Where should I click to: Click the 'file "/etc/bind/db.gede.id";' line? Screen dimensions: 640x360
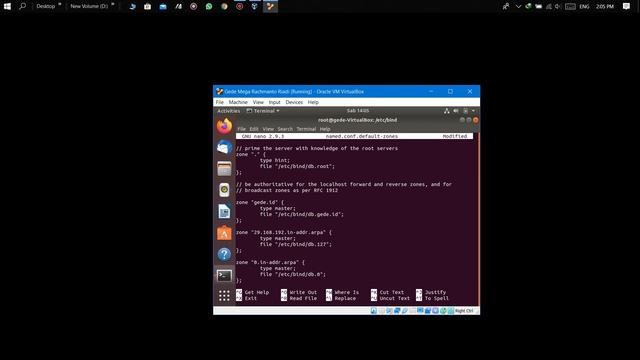click(302, 214)
